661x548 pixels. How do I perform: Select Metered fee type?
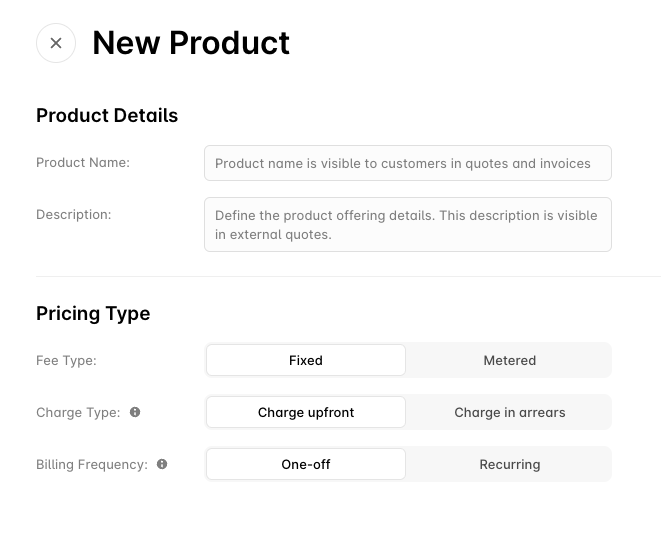(509, 360)
